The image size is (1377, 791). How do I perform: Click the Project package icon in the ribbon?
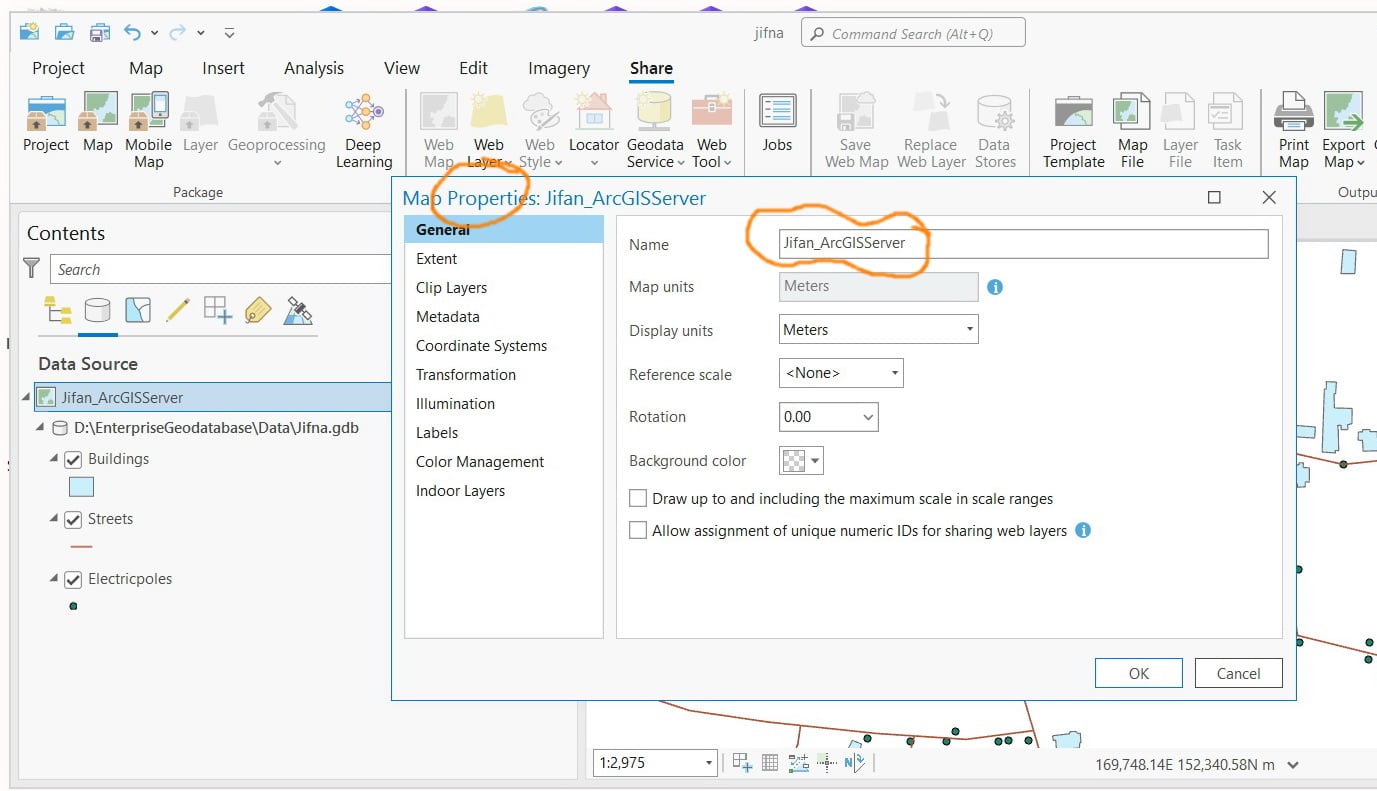click(46, 112)
